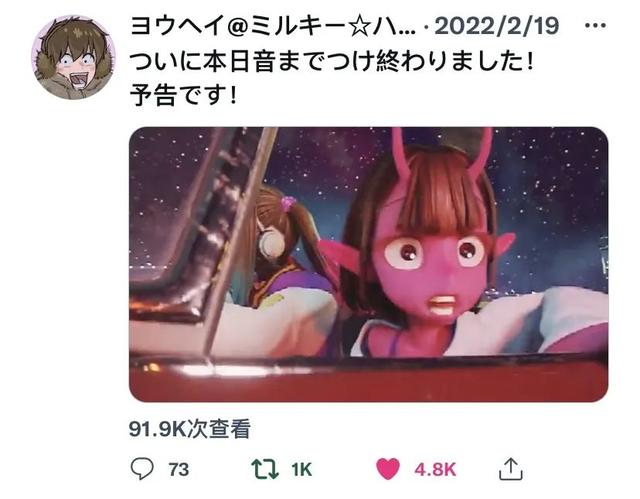Open the three-dot more options menu
Image resolution: width=640 pixels, height=499 pixels.
(x=595, y=26)
